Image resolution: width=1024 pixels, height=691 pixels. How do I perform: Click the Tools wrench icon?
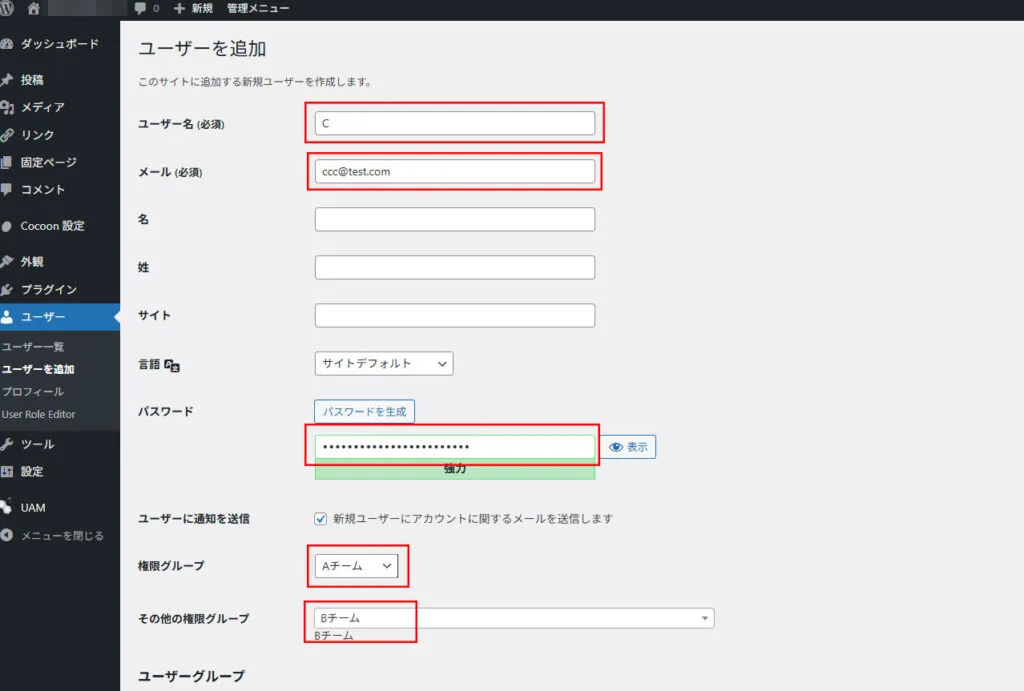(x=8, y=444)
